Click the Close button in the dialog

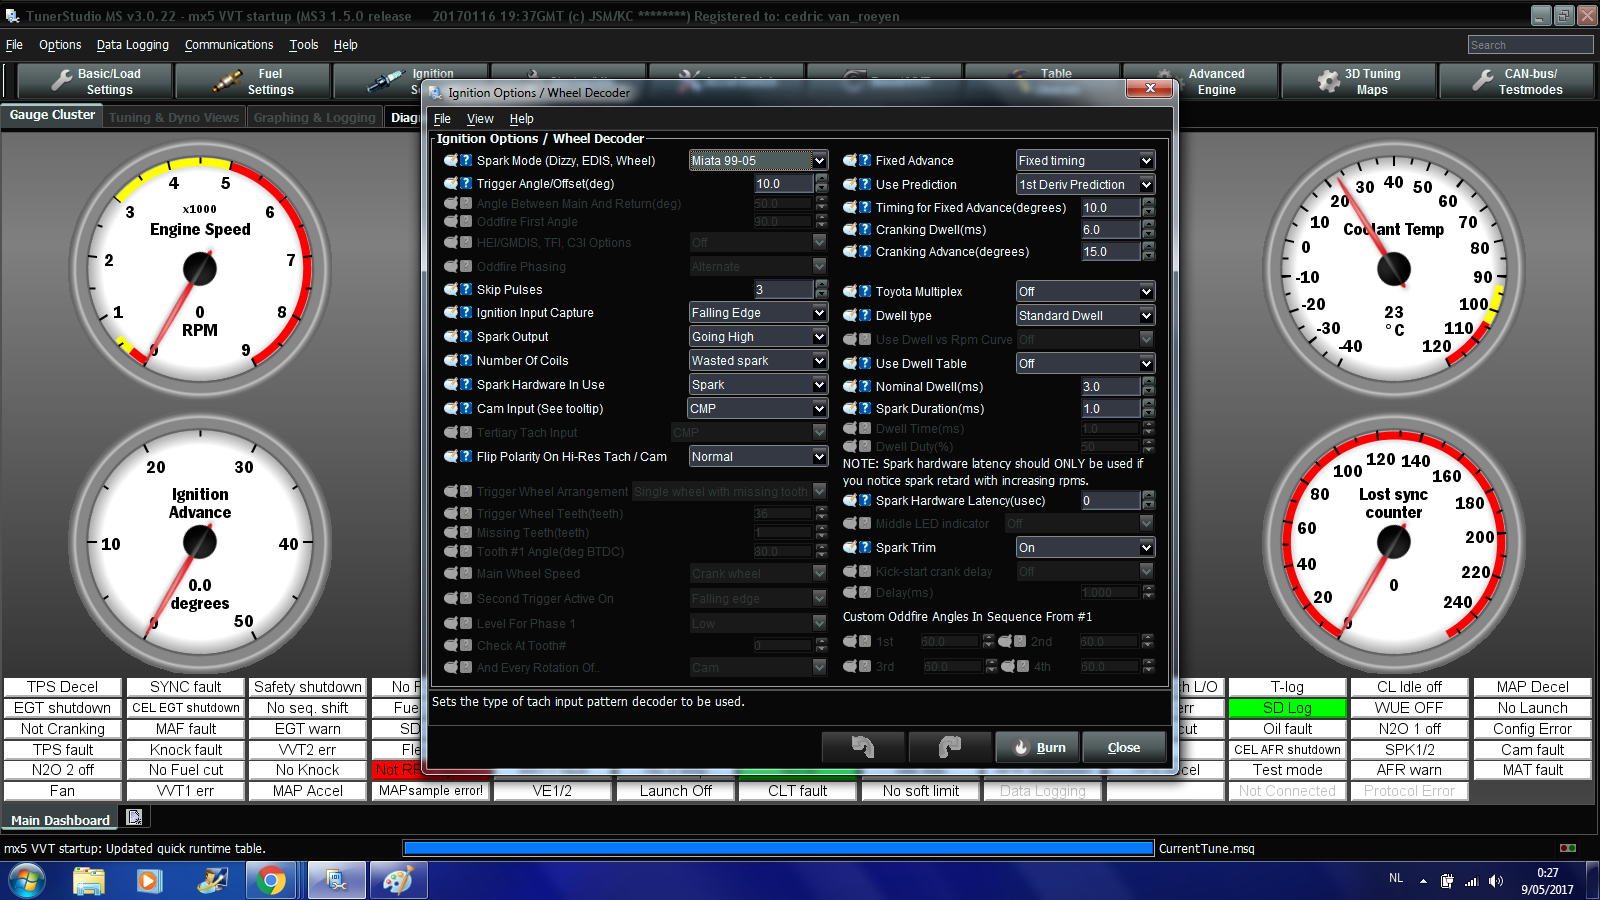[x=1124, y=747]
